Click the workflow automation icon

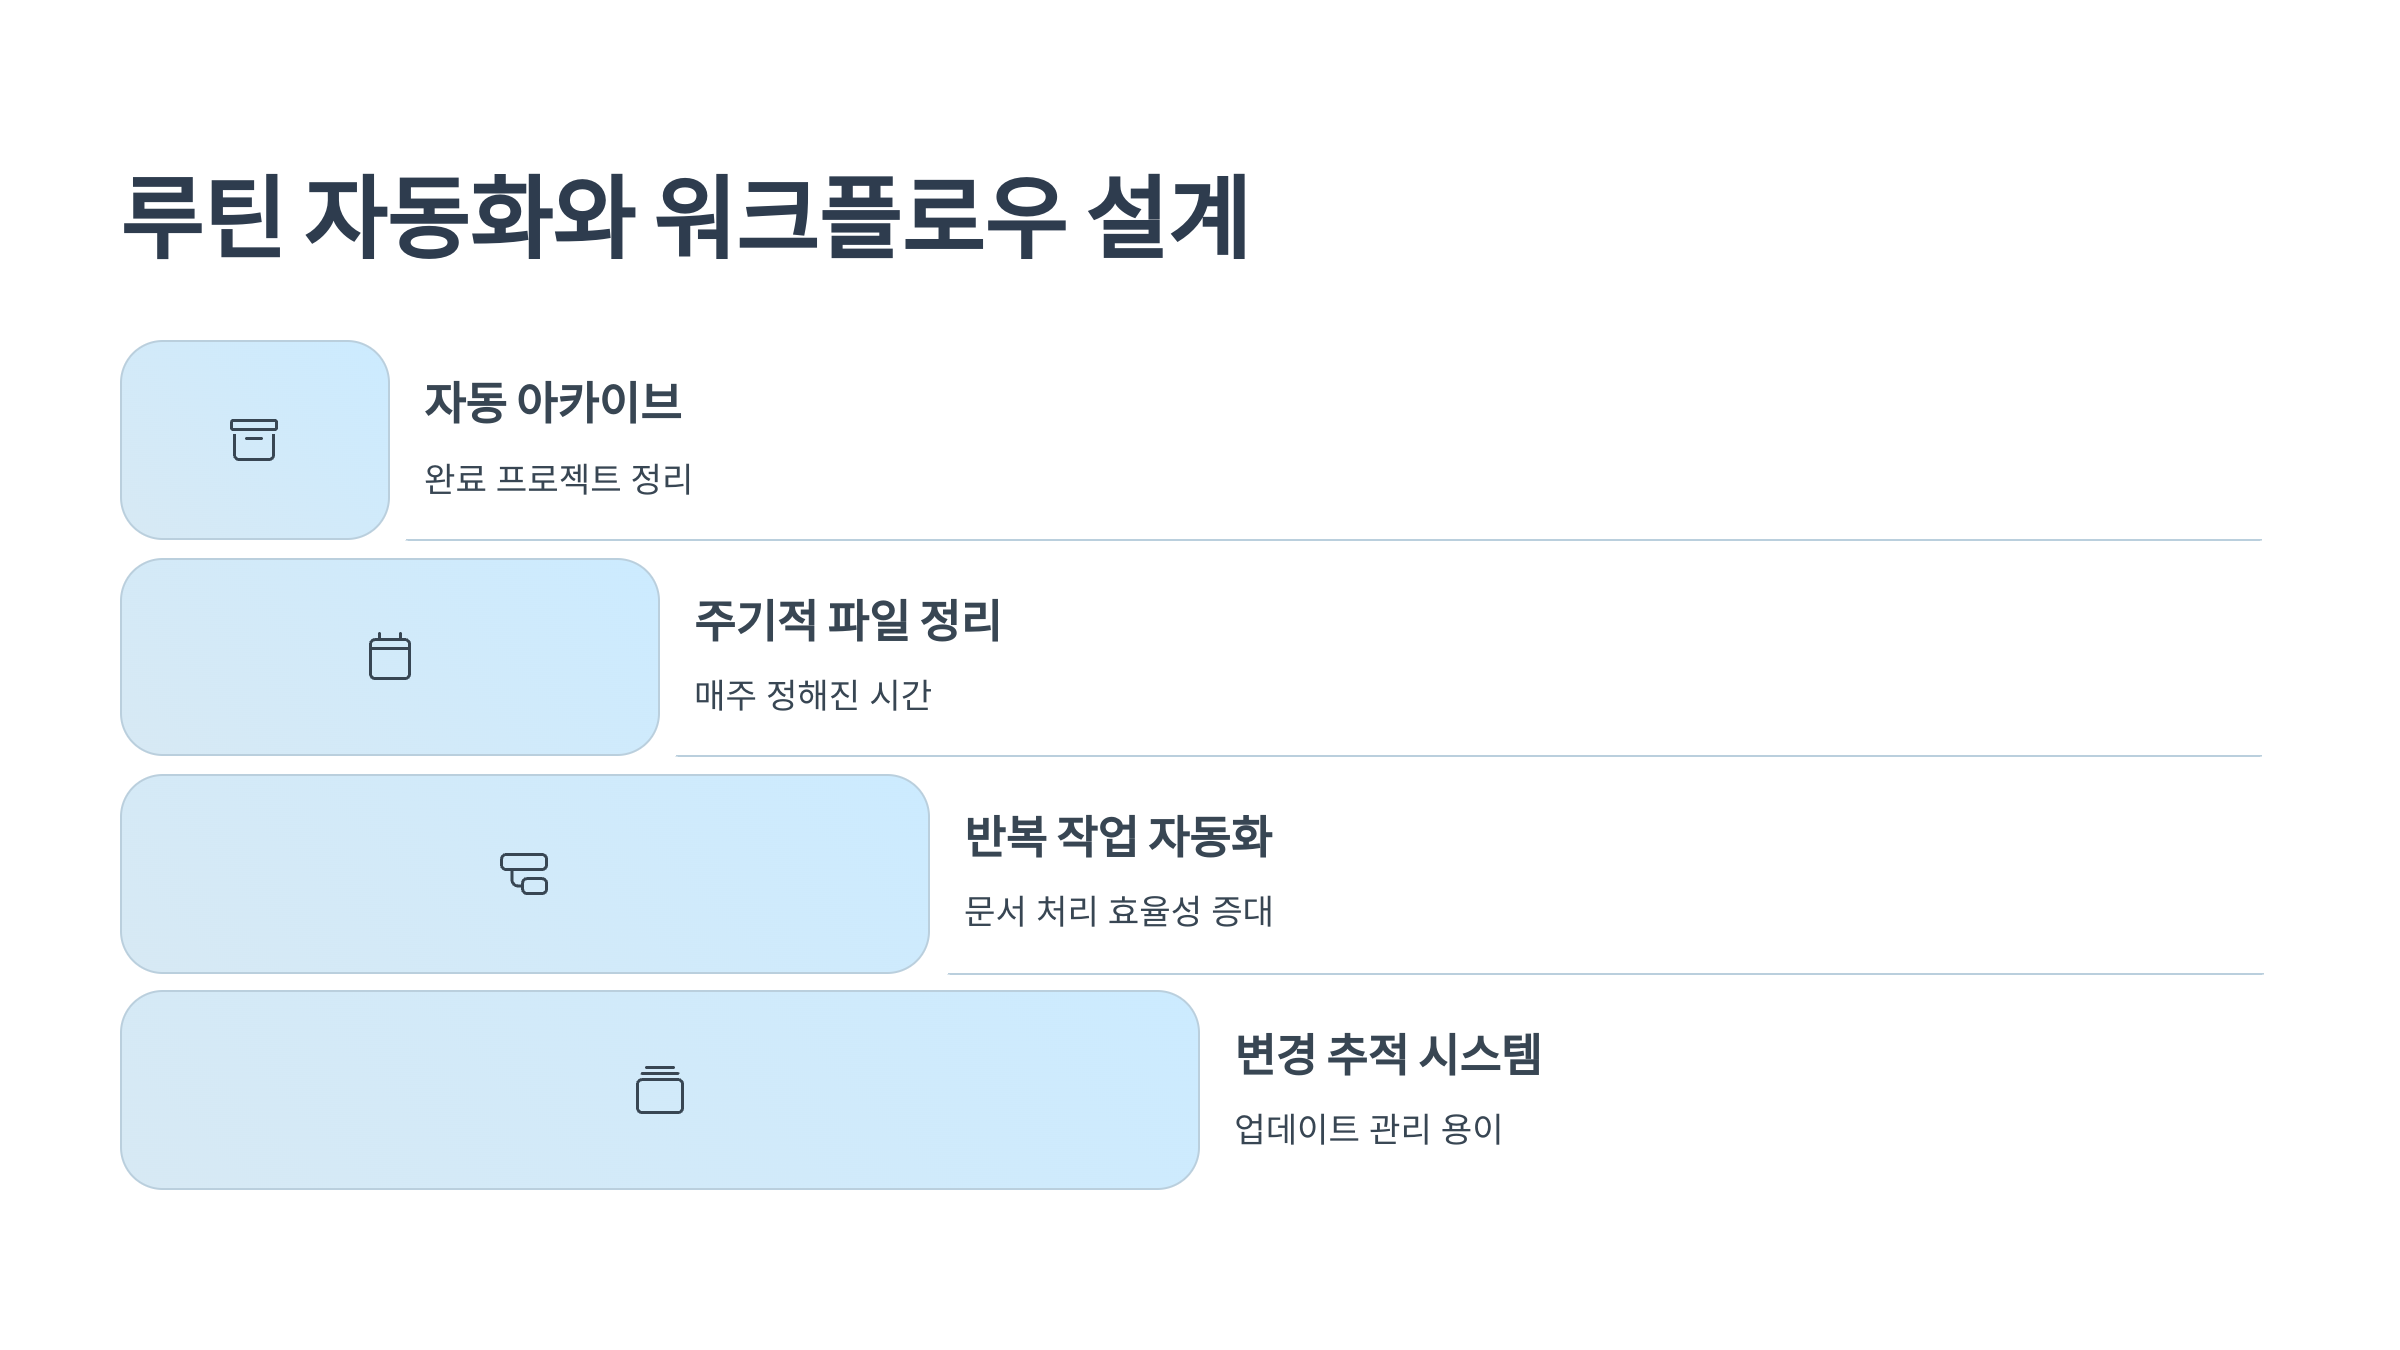(524, 873)
